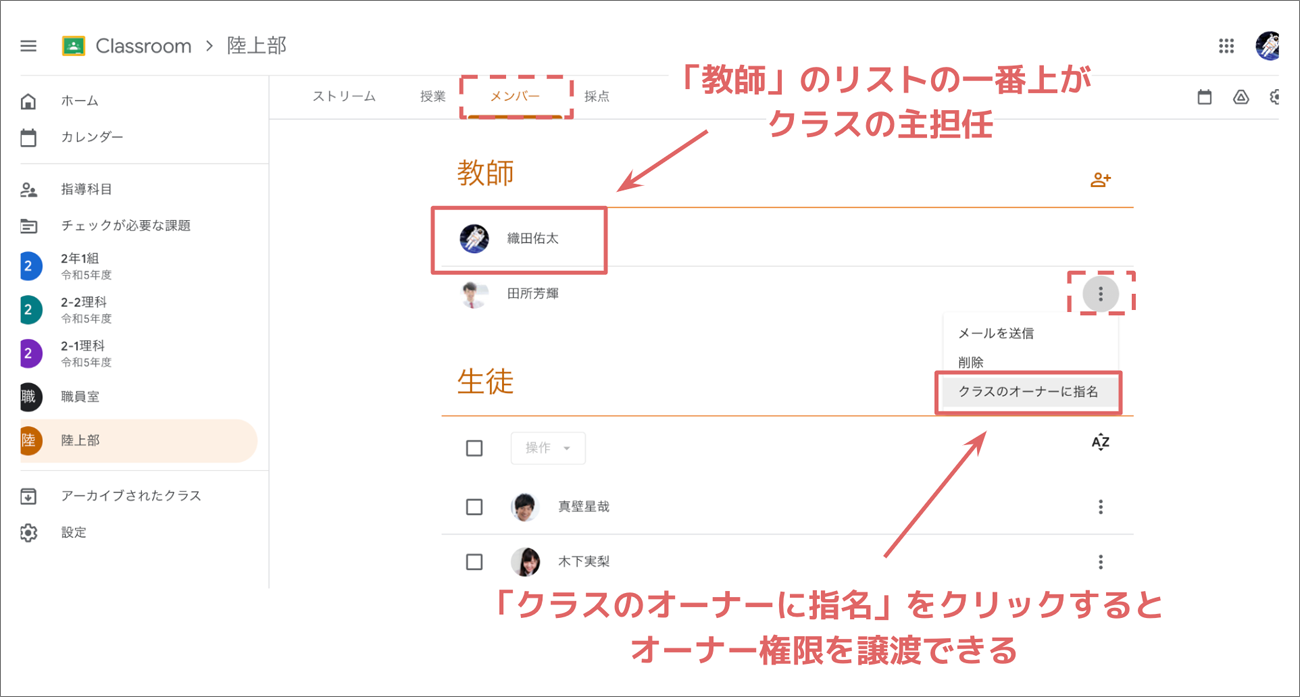
Task: Go to ホーム in the sidebar
Action: click(x=80, y=101)
